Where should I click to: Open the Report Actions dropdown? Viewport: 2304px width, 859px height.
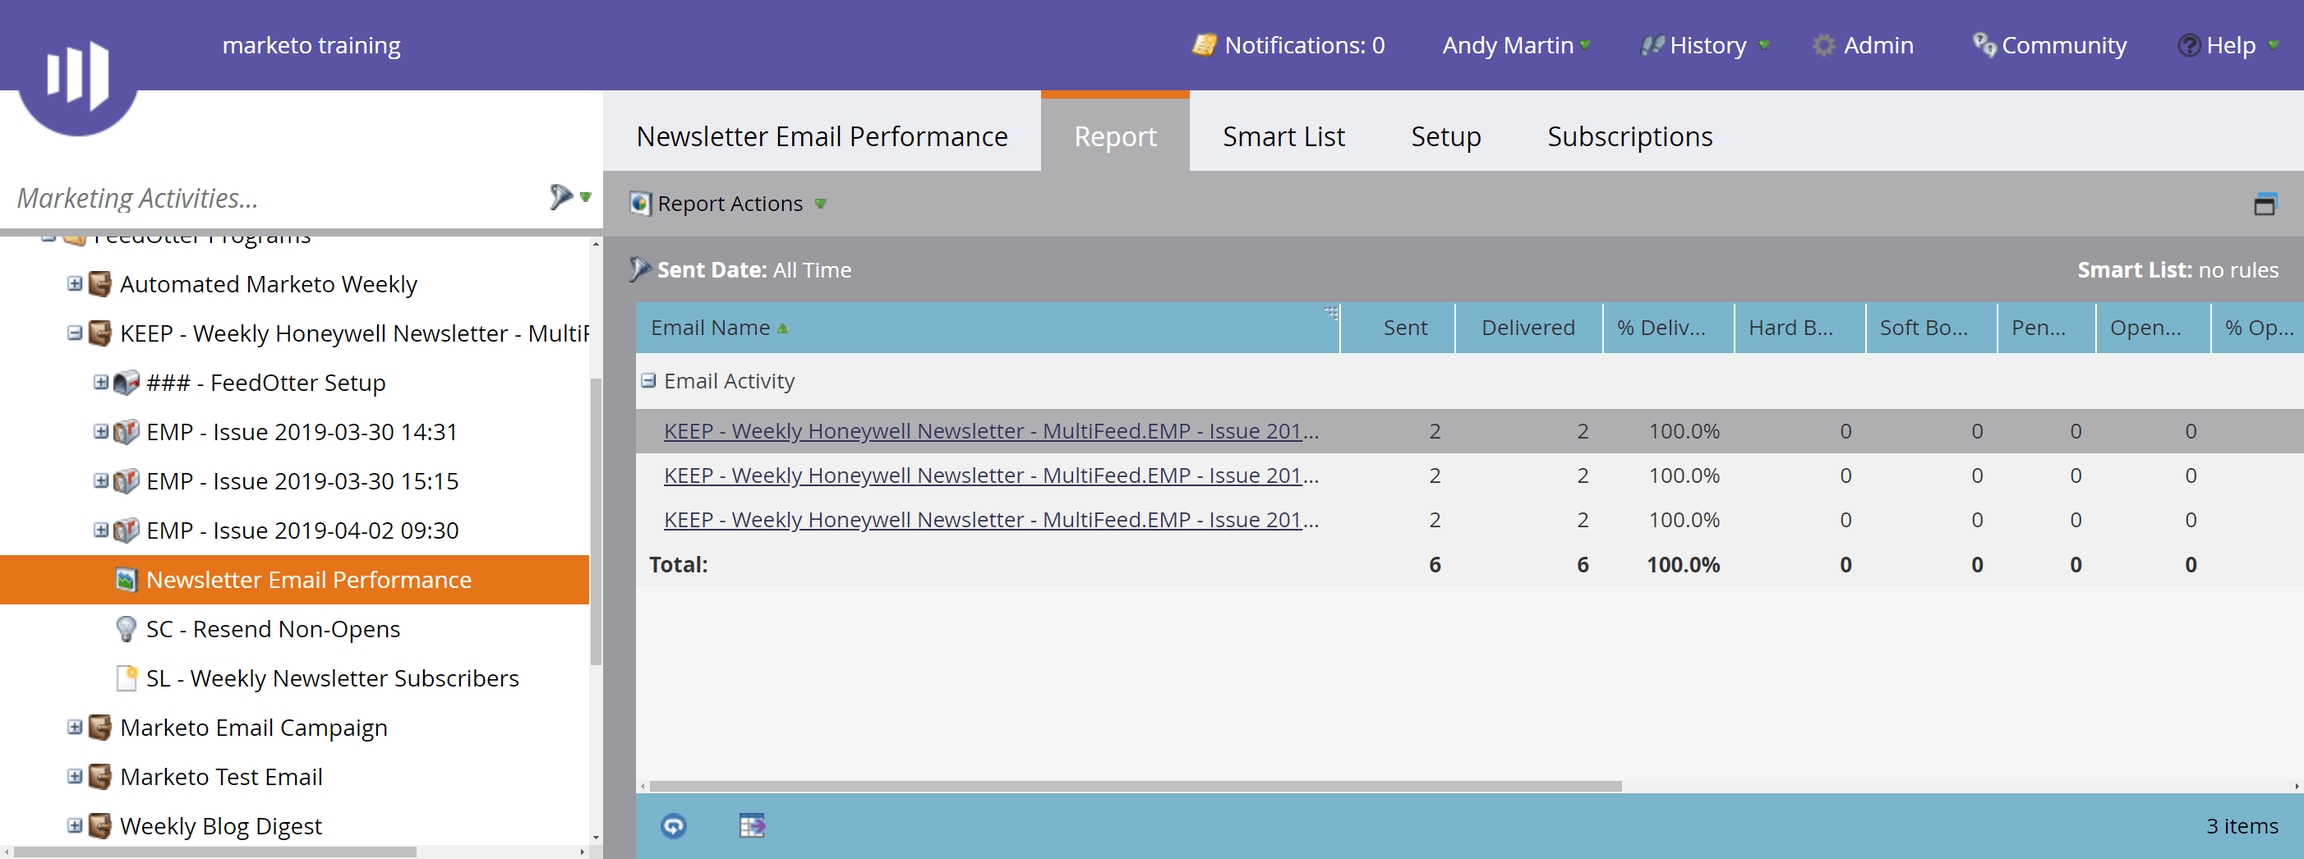(x=729, y=204)
